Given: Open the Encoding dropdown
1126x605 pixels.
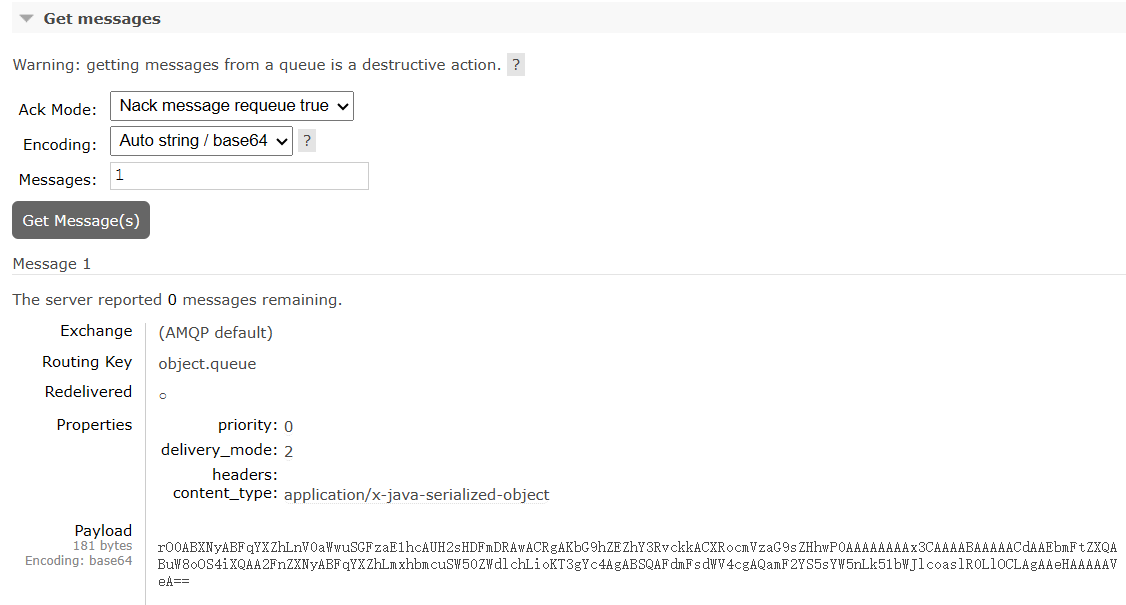Looking at the screenshot, I should pyautogui.click(x=201, y=141).
